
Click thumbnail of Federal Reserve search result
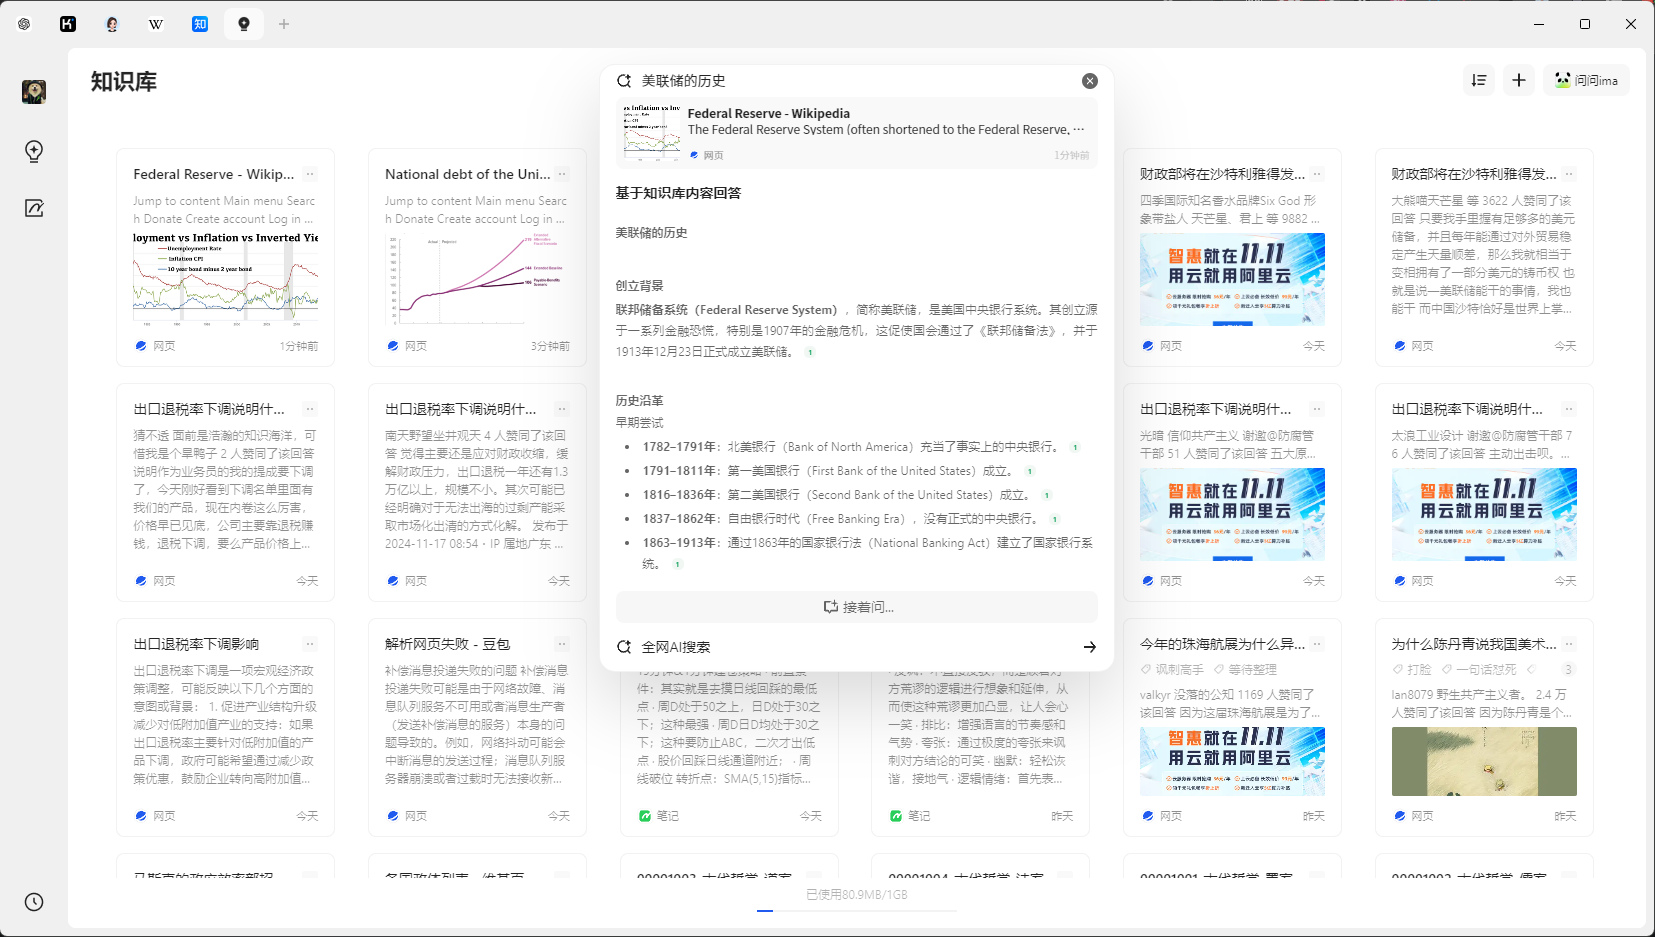point(652,133)
